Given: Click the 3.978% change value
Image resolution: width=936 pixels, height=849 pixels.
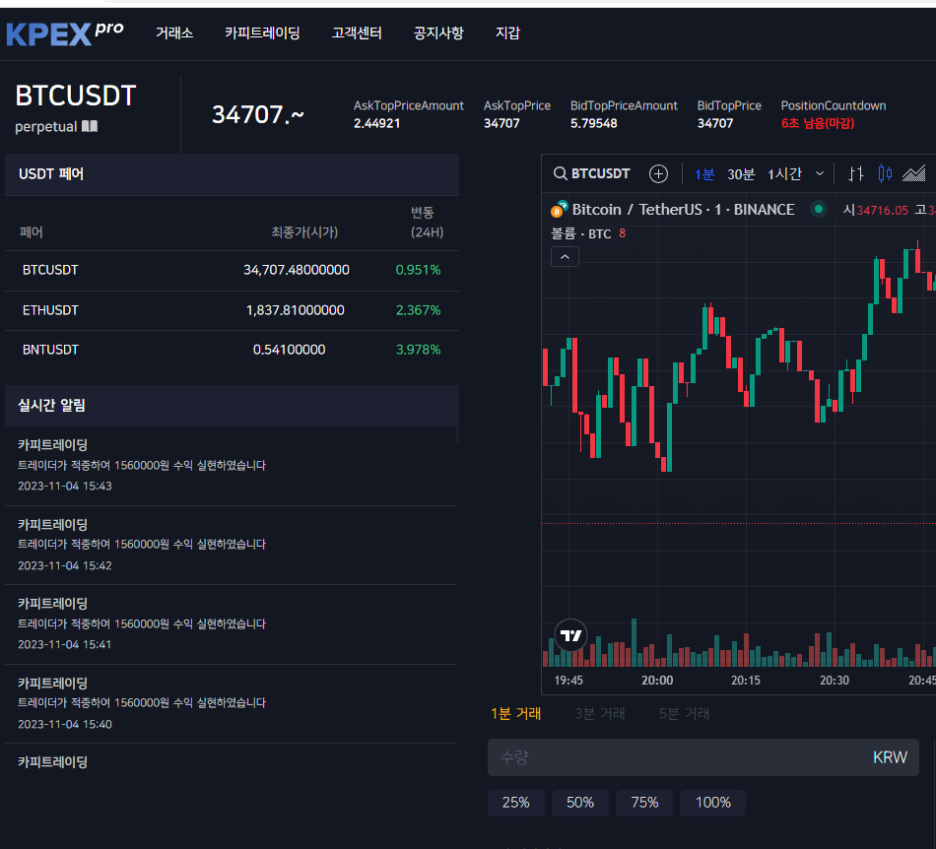Looking at the screenshot, I should (418, 350).
